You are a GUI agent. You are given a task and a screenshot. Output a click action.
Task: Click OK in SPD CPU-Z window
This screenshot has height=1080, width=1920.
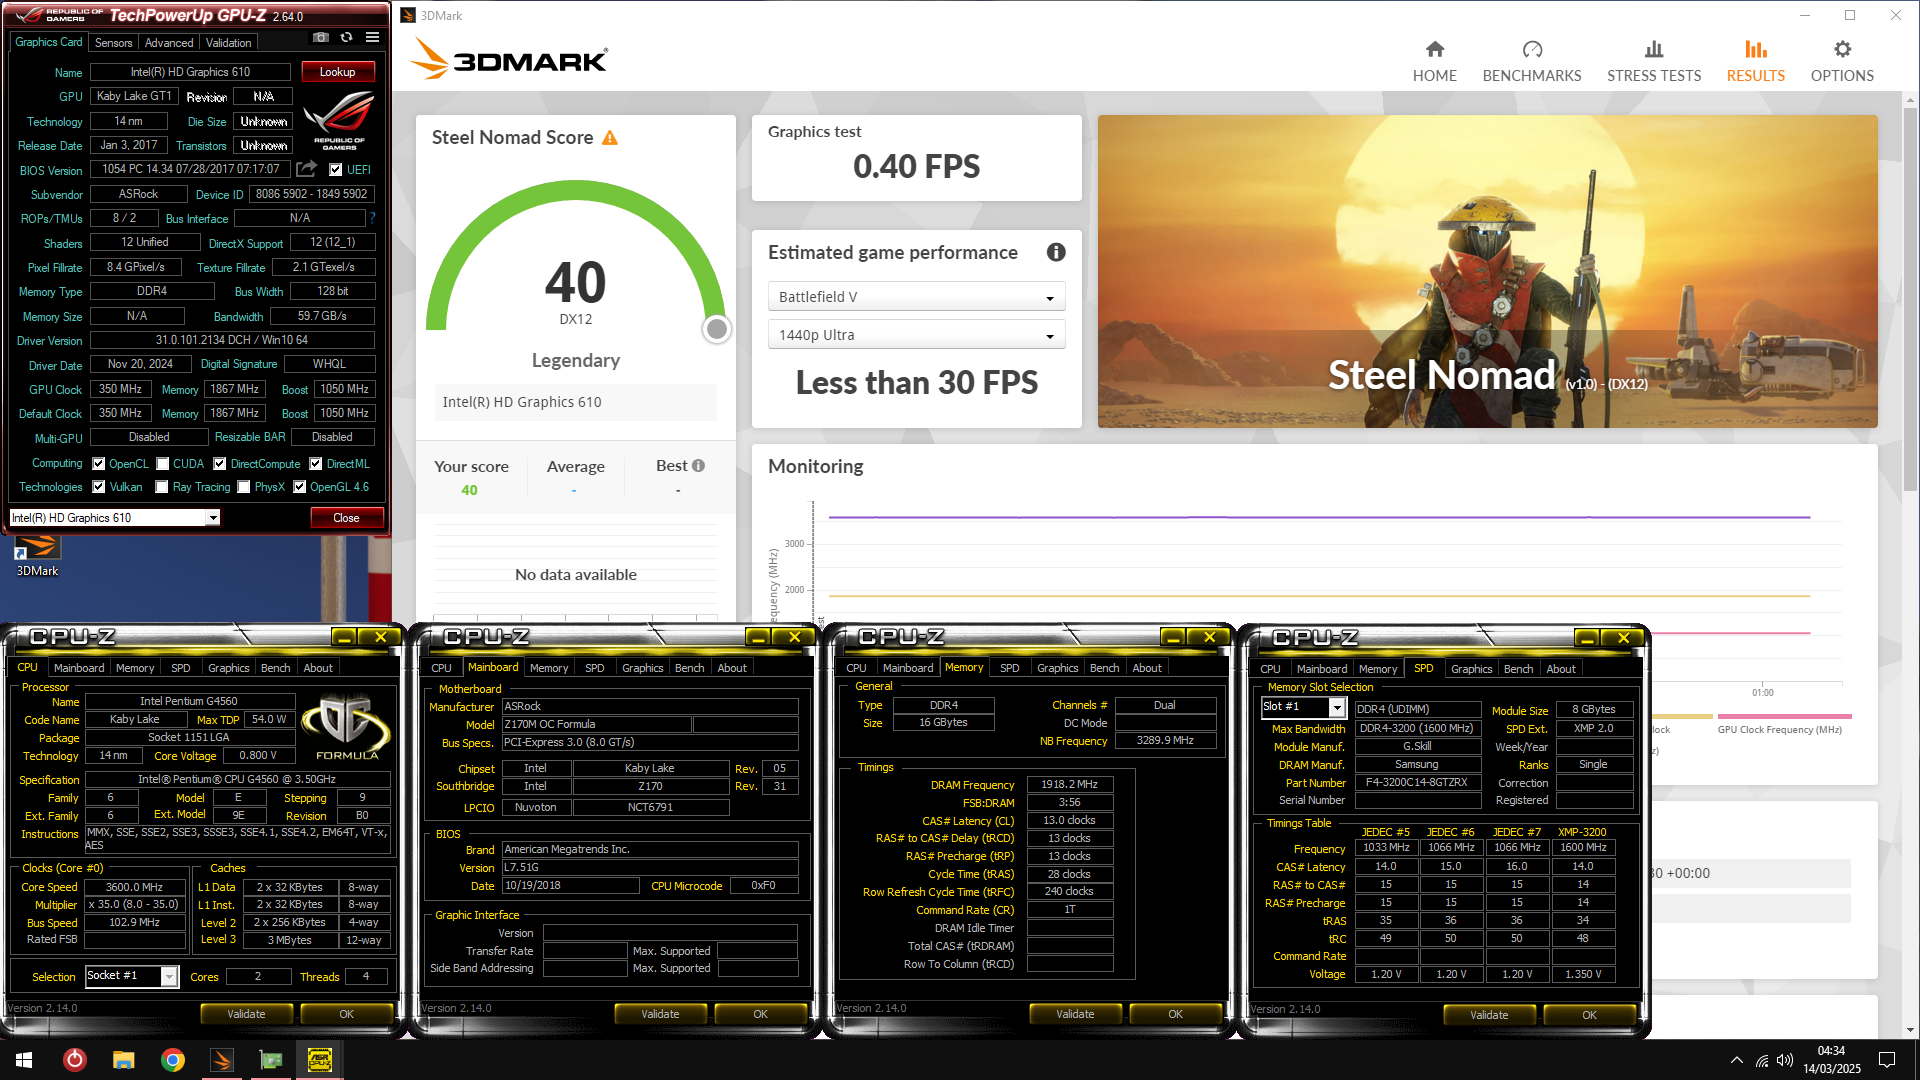1589,1015
